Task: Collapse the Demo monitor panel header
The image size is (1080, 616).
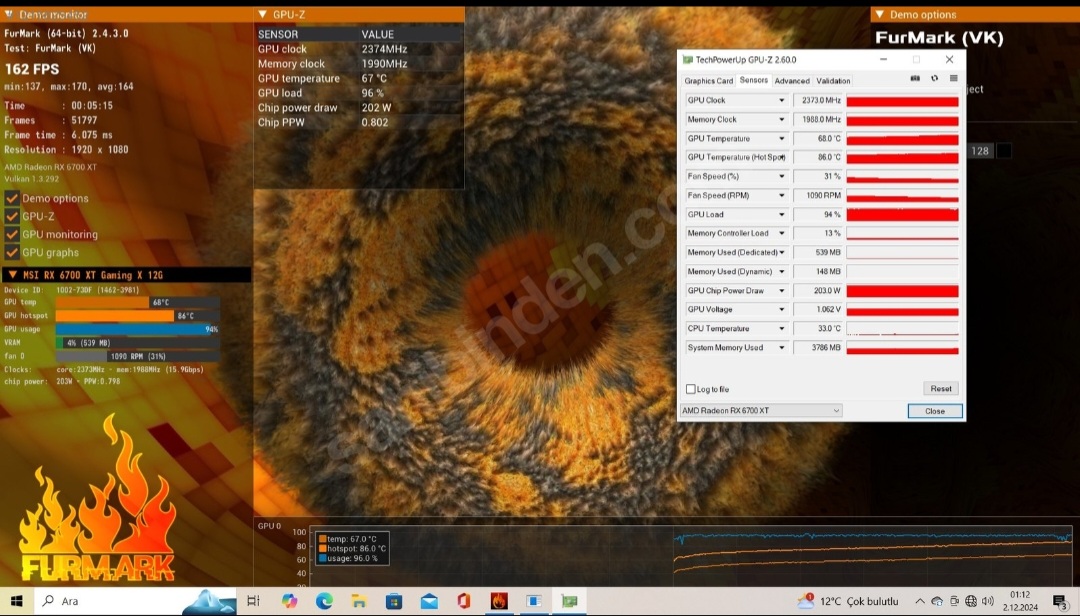Action: (x=127, y=14)
